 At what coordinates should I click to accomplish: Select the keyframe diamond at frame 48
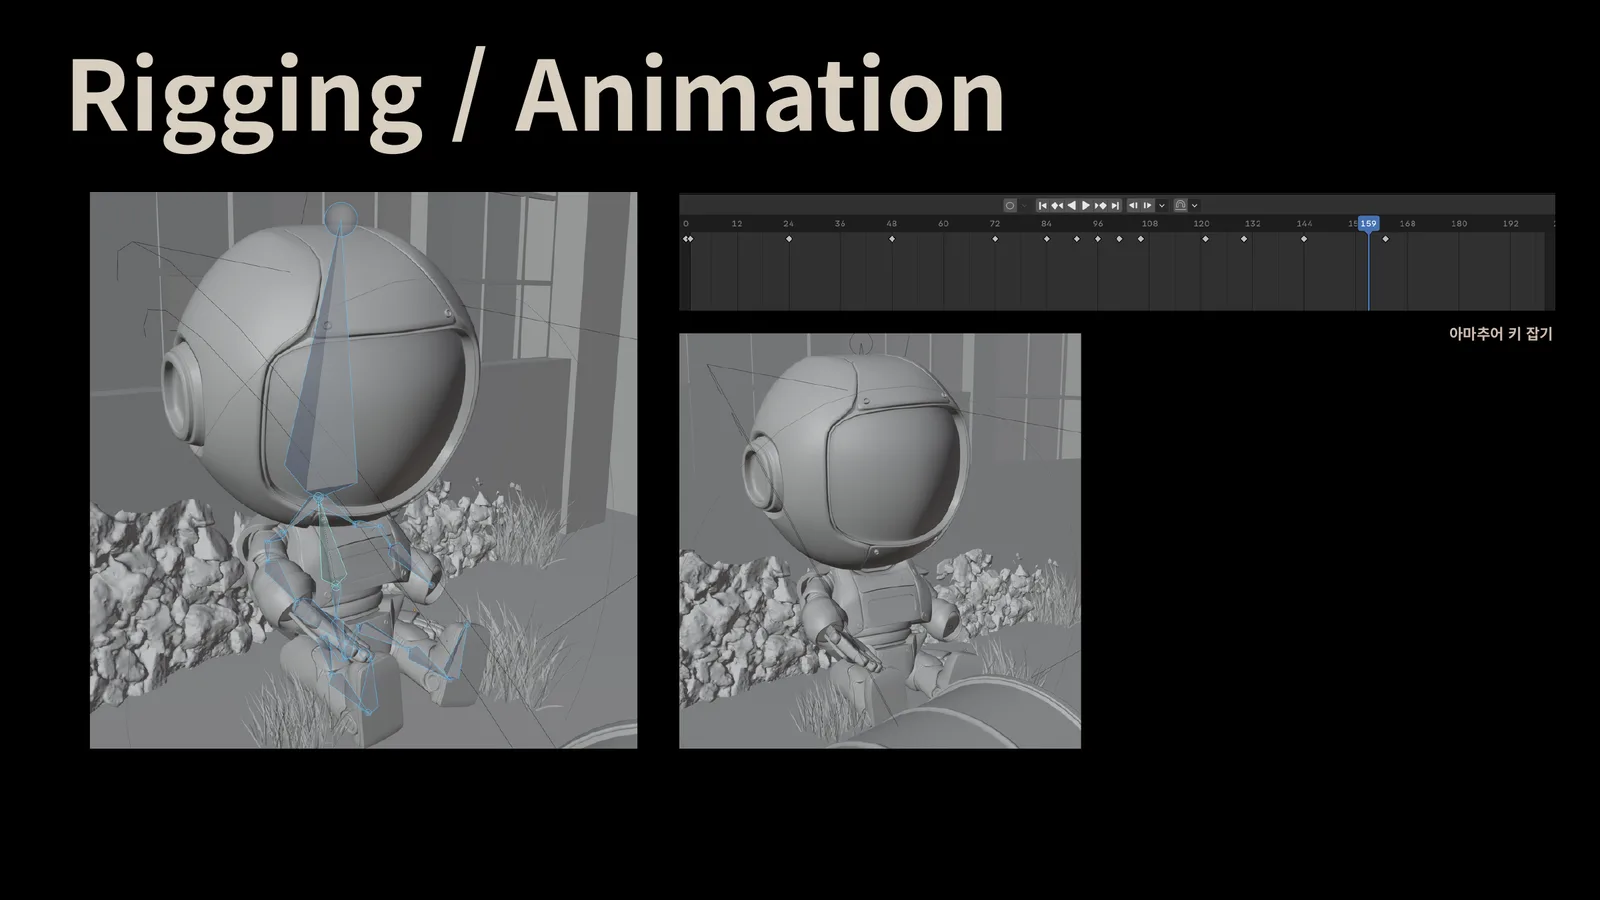coord(892,239)
